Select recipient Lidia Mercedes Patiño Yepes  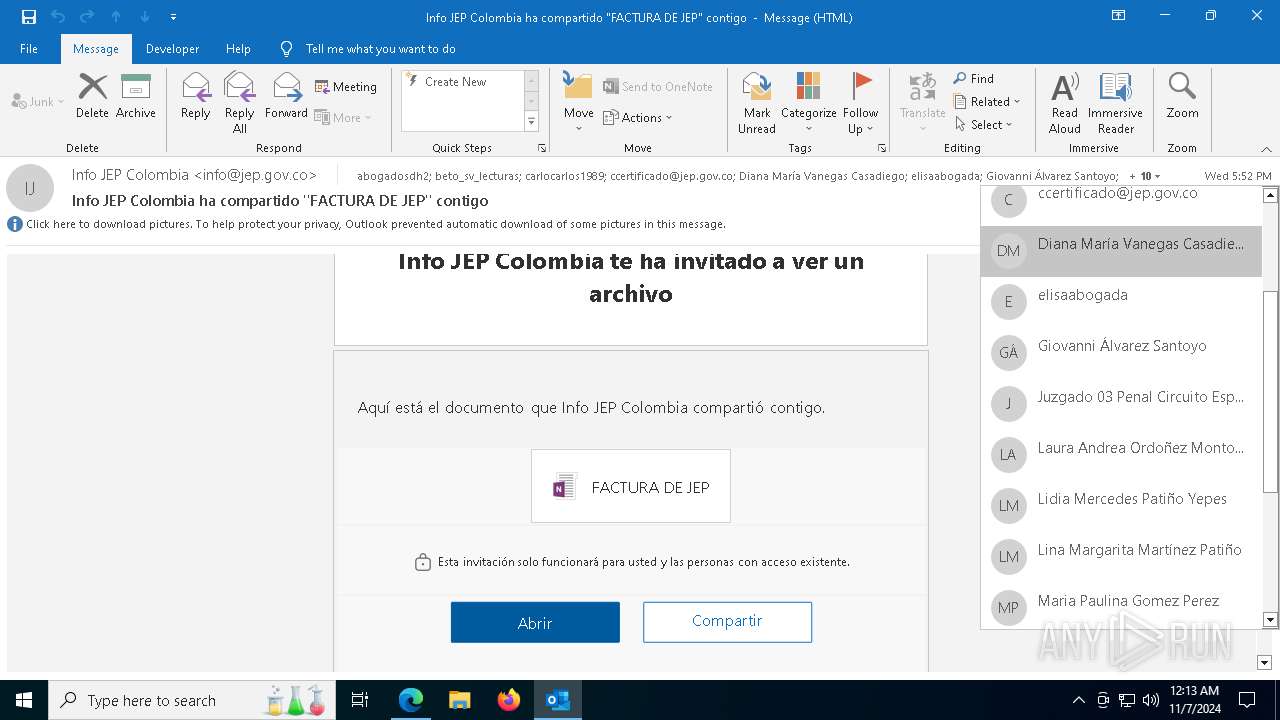coord(1121,505)
